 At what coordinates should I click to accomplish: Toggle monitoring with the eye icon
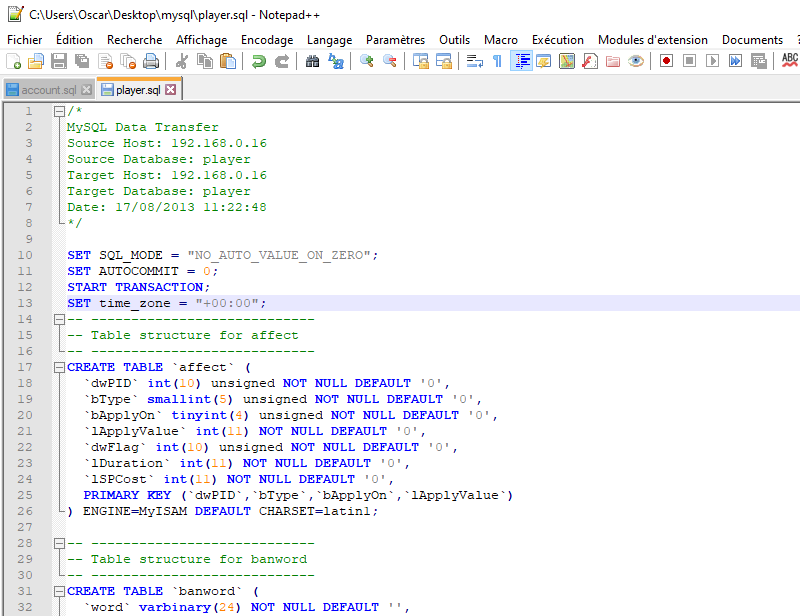click(636, 61)
